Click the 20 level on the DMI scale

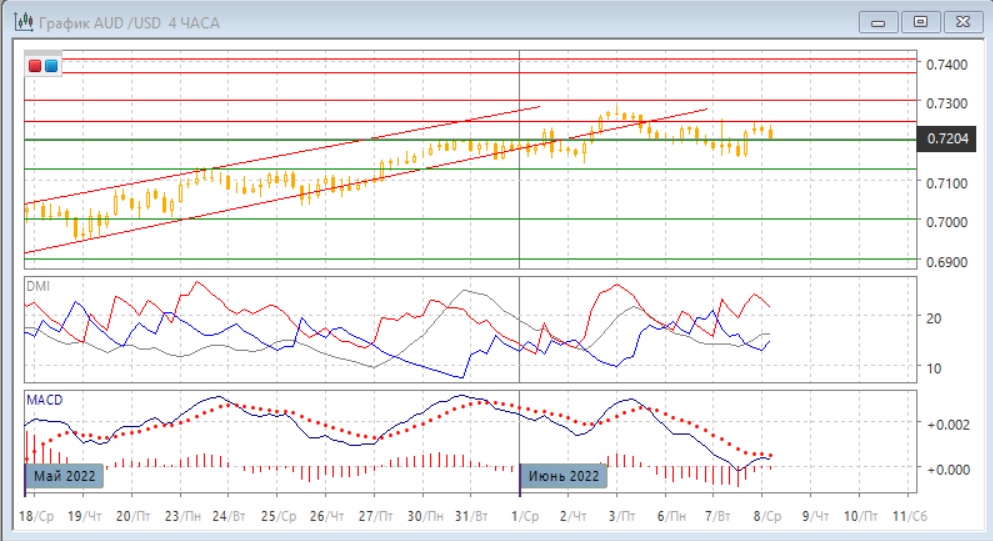coord(935,319)
